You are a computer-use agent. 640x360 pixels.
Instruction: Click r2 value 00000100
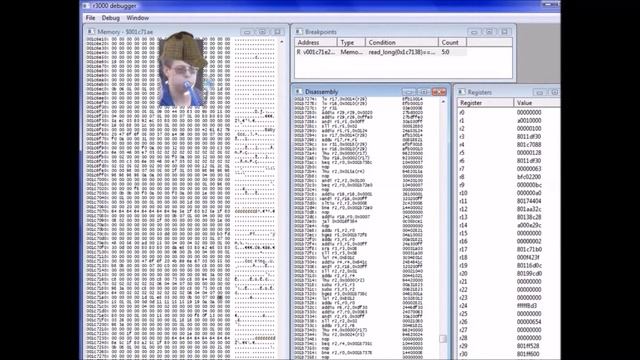(529, 129)
